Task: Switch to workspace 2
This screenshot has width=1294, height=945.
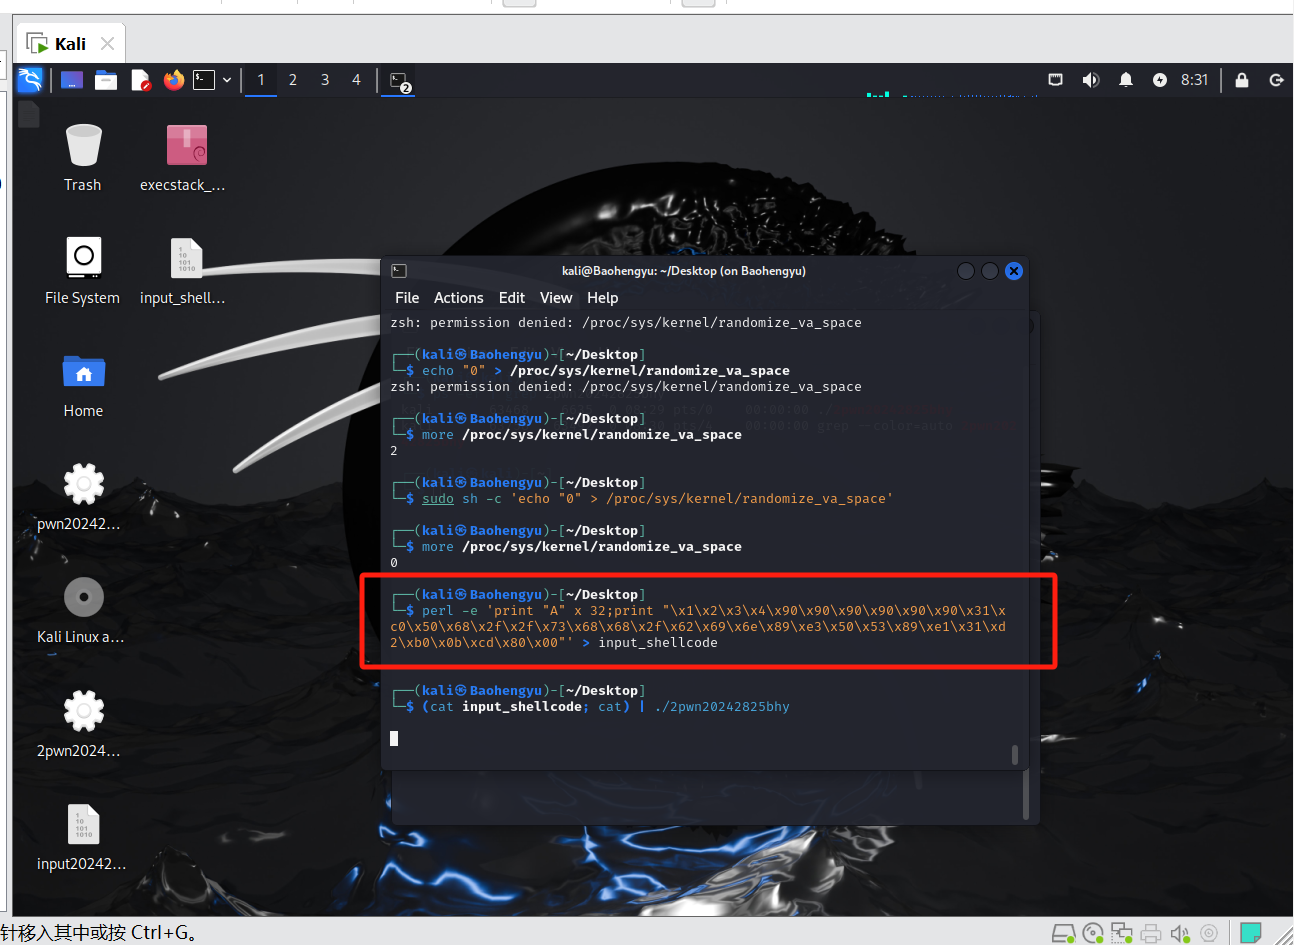Action: [293, 80]
